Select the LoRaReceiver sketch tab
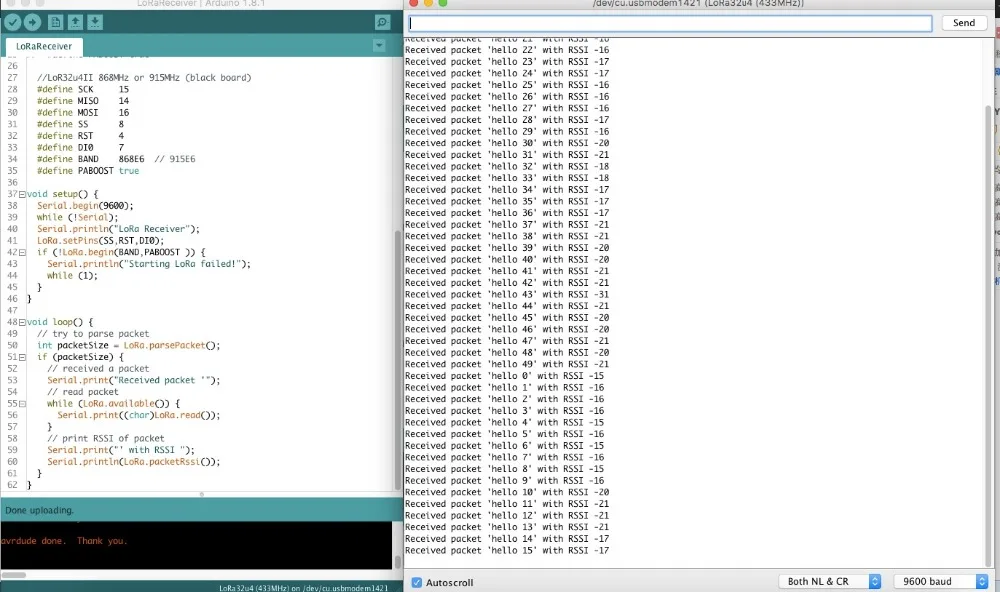The height and width of the screenshot is (592, 1000). pyautogui.click(x=44, y=46)
